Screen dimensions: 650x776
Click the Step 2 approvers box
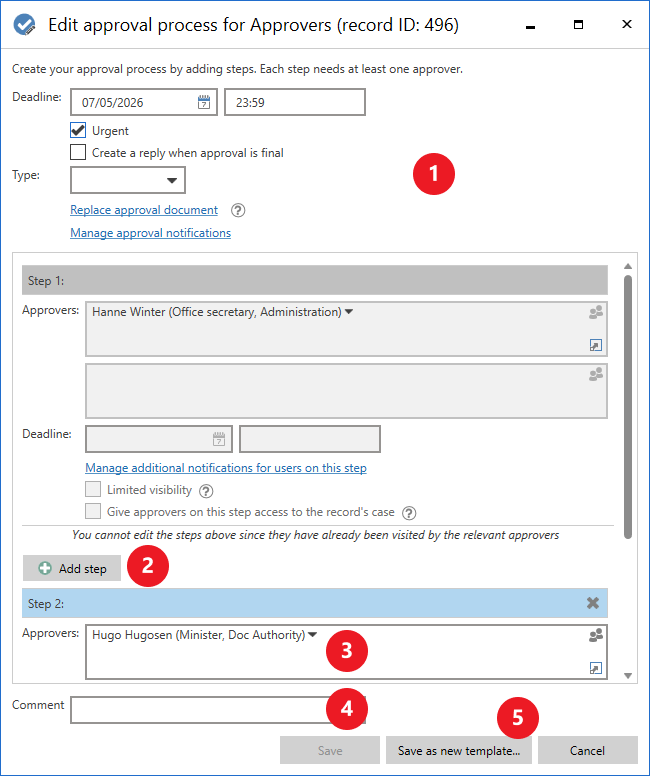(346, 652)
